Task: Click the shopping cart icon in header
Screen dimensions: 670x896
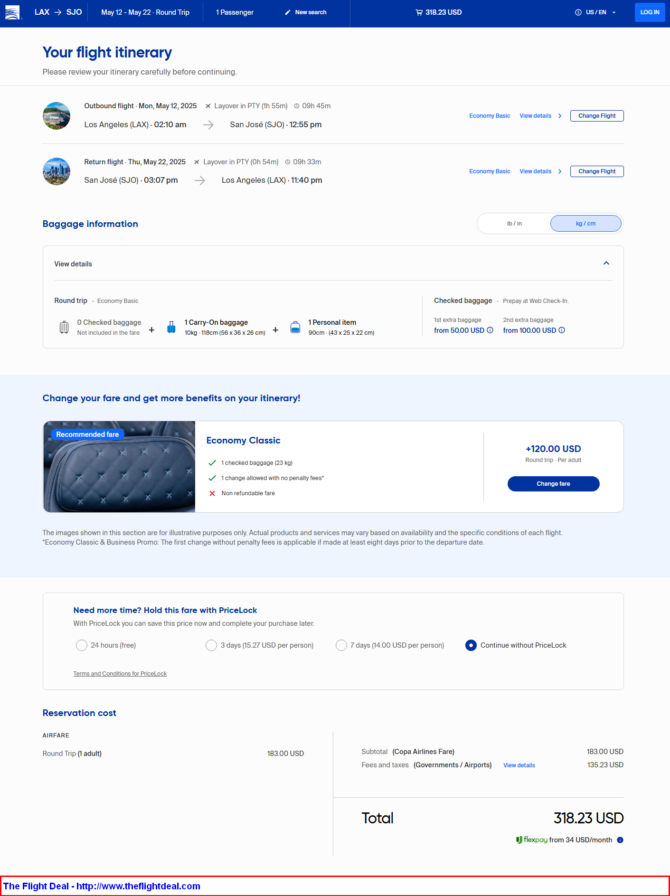Action: coord(419,13)
